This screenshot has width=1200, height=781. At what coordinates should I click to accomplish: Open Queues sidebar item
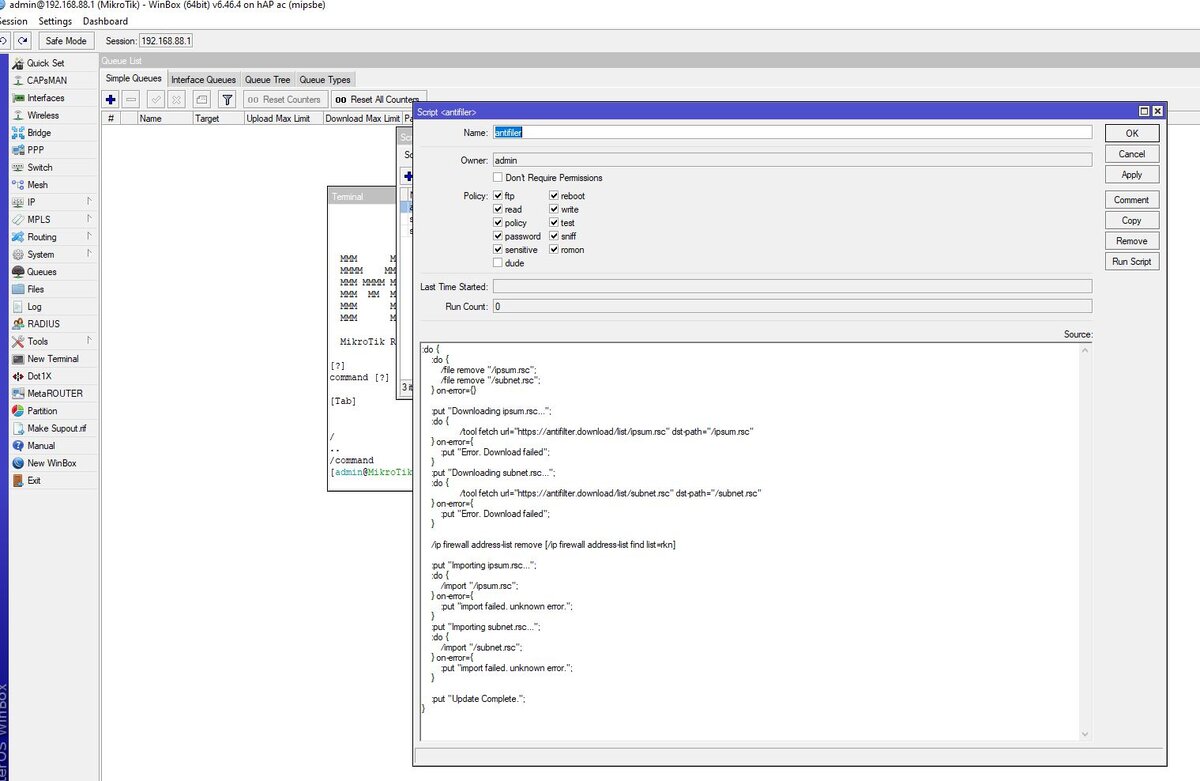[42, 272]
